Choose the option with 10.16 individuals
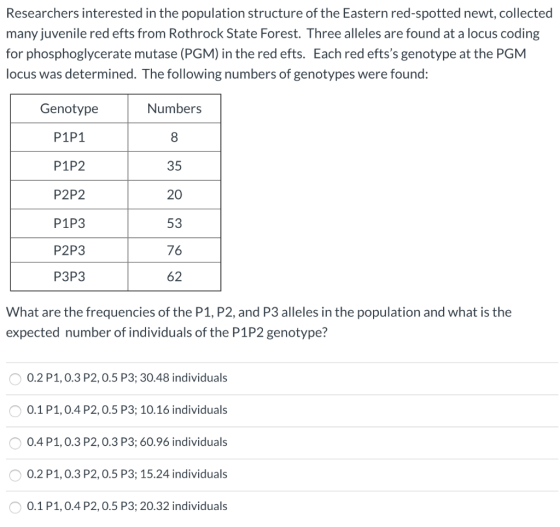The image size is (560, 527). pos(15,411)
